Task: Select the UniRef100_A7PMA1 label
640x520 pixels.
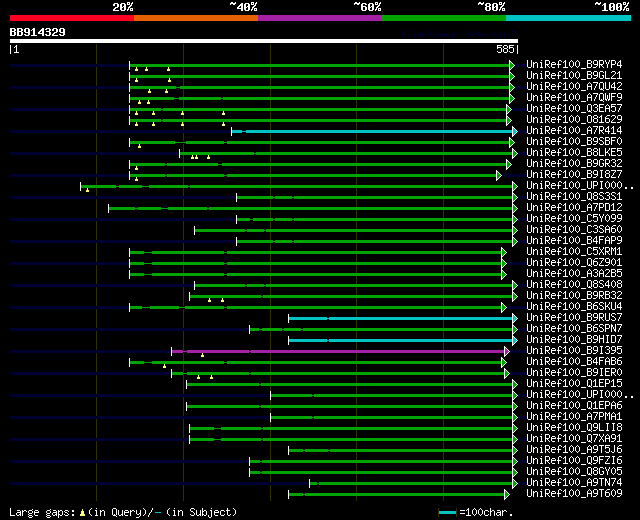Action: tap(574, 417)
